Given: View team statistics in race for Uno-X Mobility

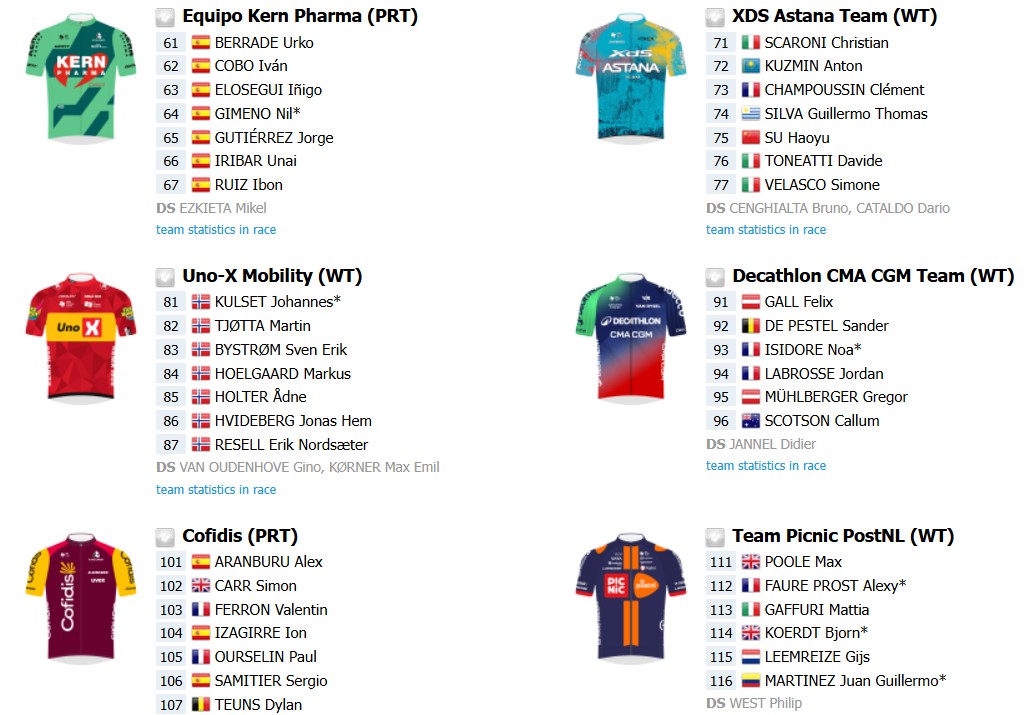Looking at the screenshot, I should click(216, 490).
